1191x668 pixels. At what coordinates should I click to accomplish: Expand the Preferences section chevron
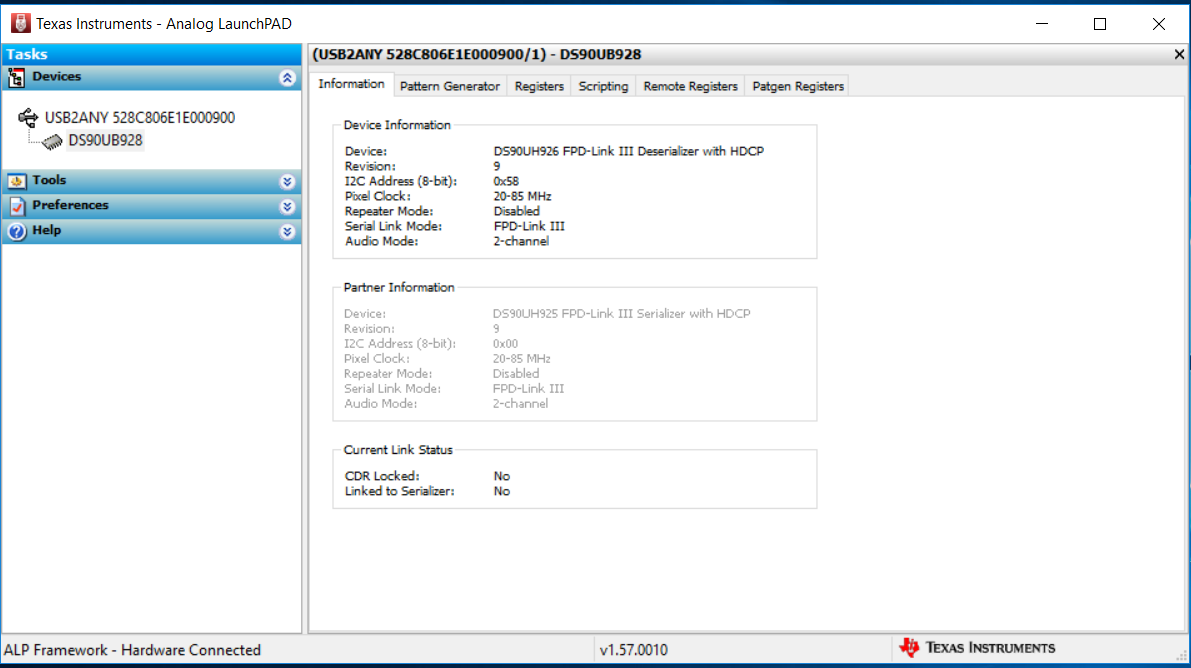pyautogui.click(x=287, y=206)
